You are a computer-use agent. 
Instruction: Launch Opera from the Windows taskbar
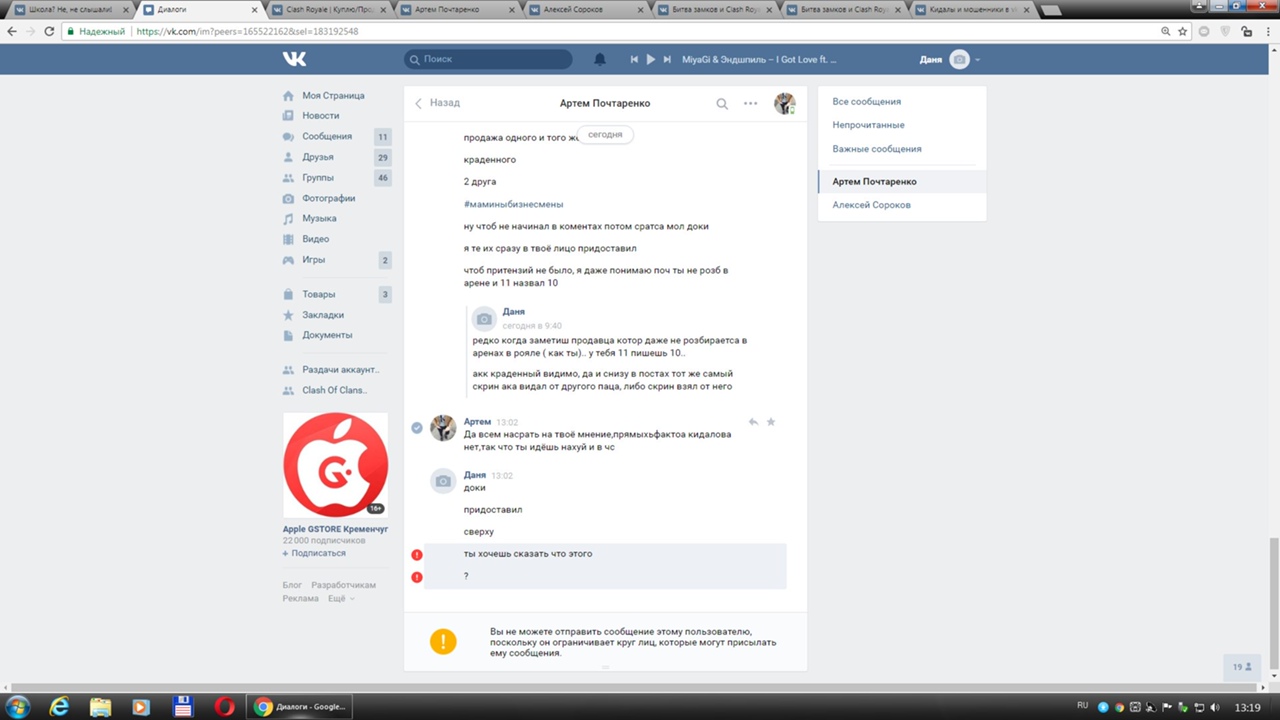point(223,706)
